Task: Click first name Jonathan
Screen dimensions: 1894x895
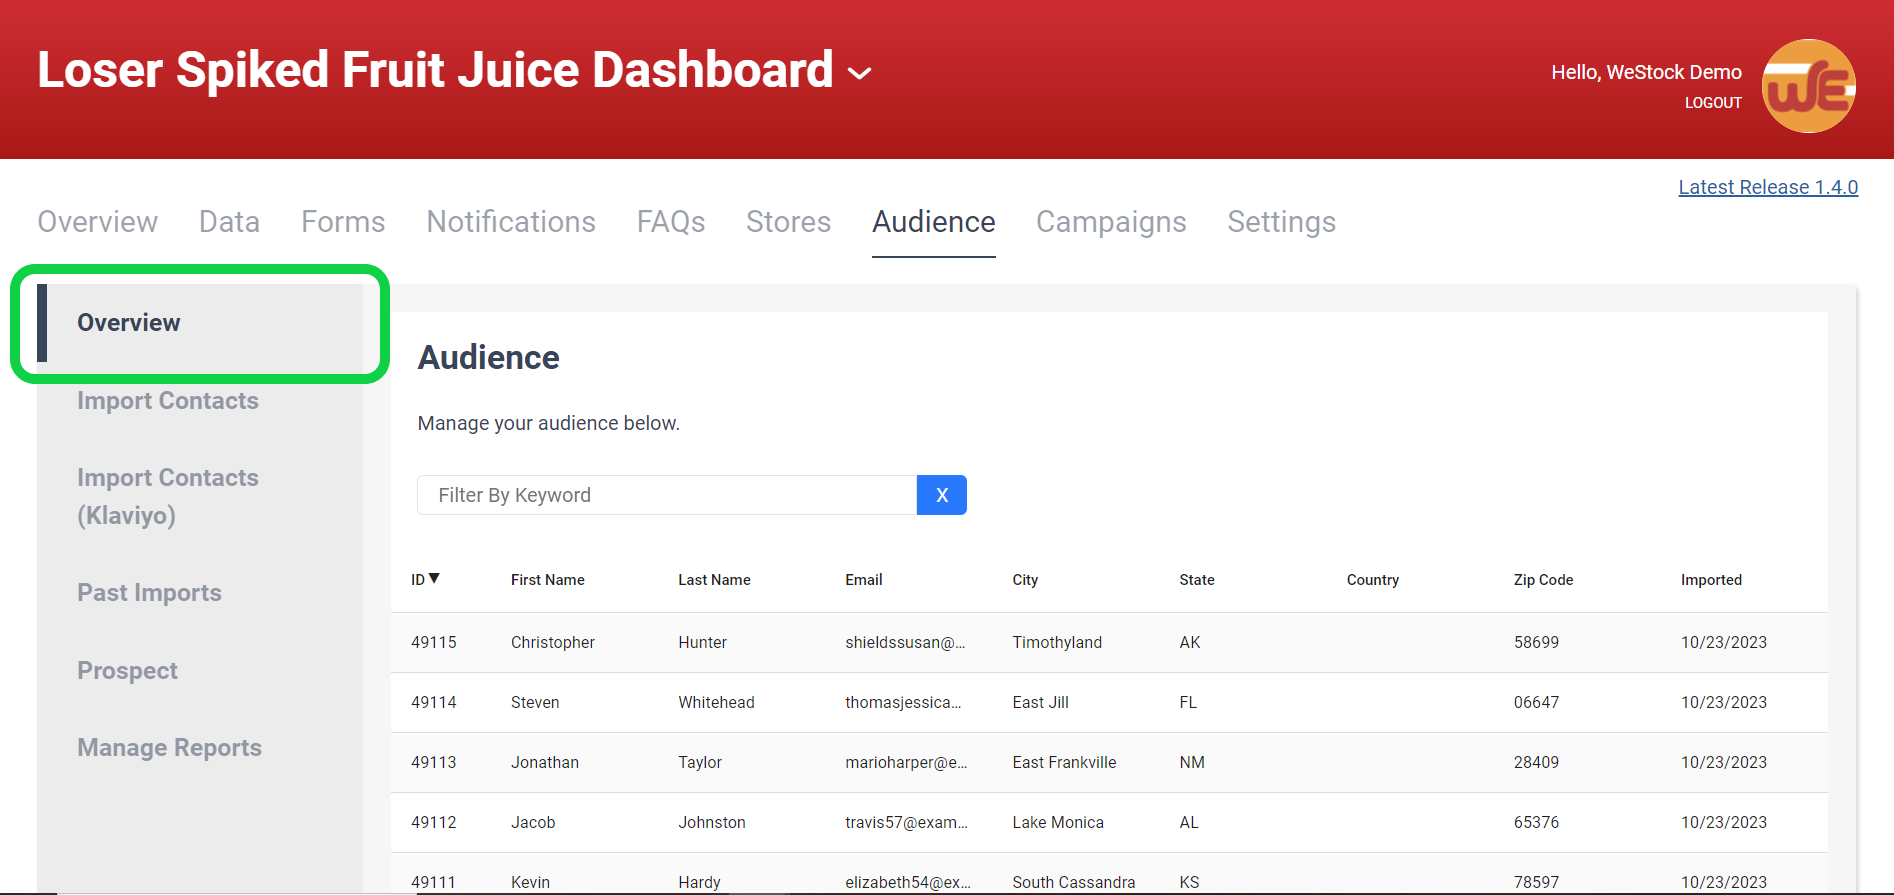Action: click(x=545, y=762)
